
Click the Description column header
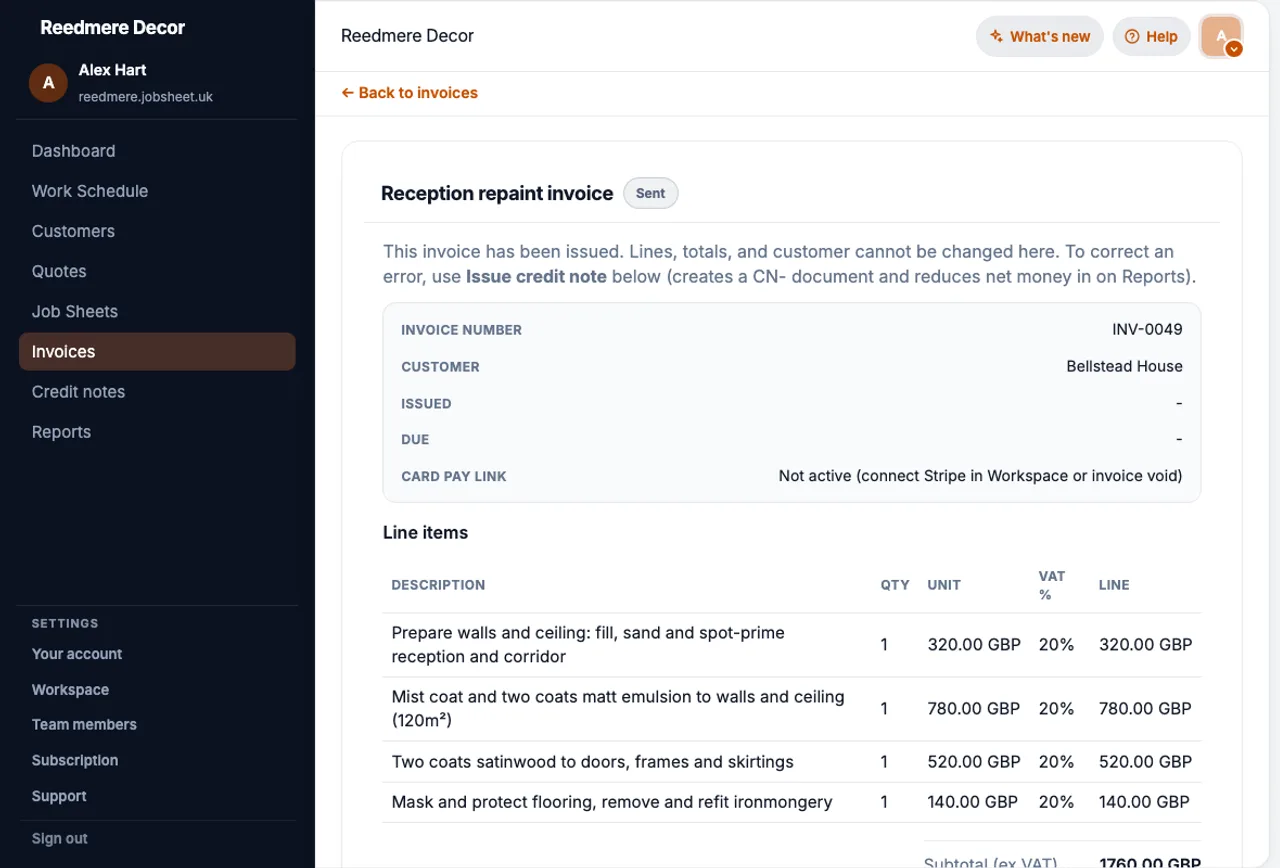pos(438,585)
